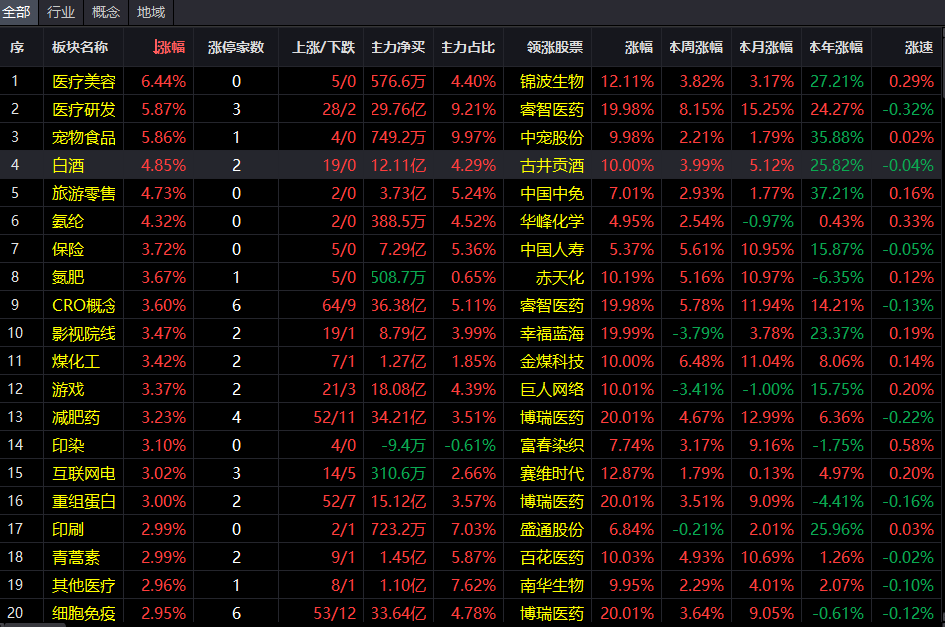945x627 pixels.
Task: Open leading stock 华峰化学
Action: pyautogui.click(x=552, y=221)
